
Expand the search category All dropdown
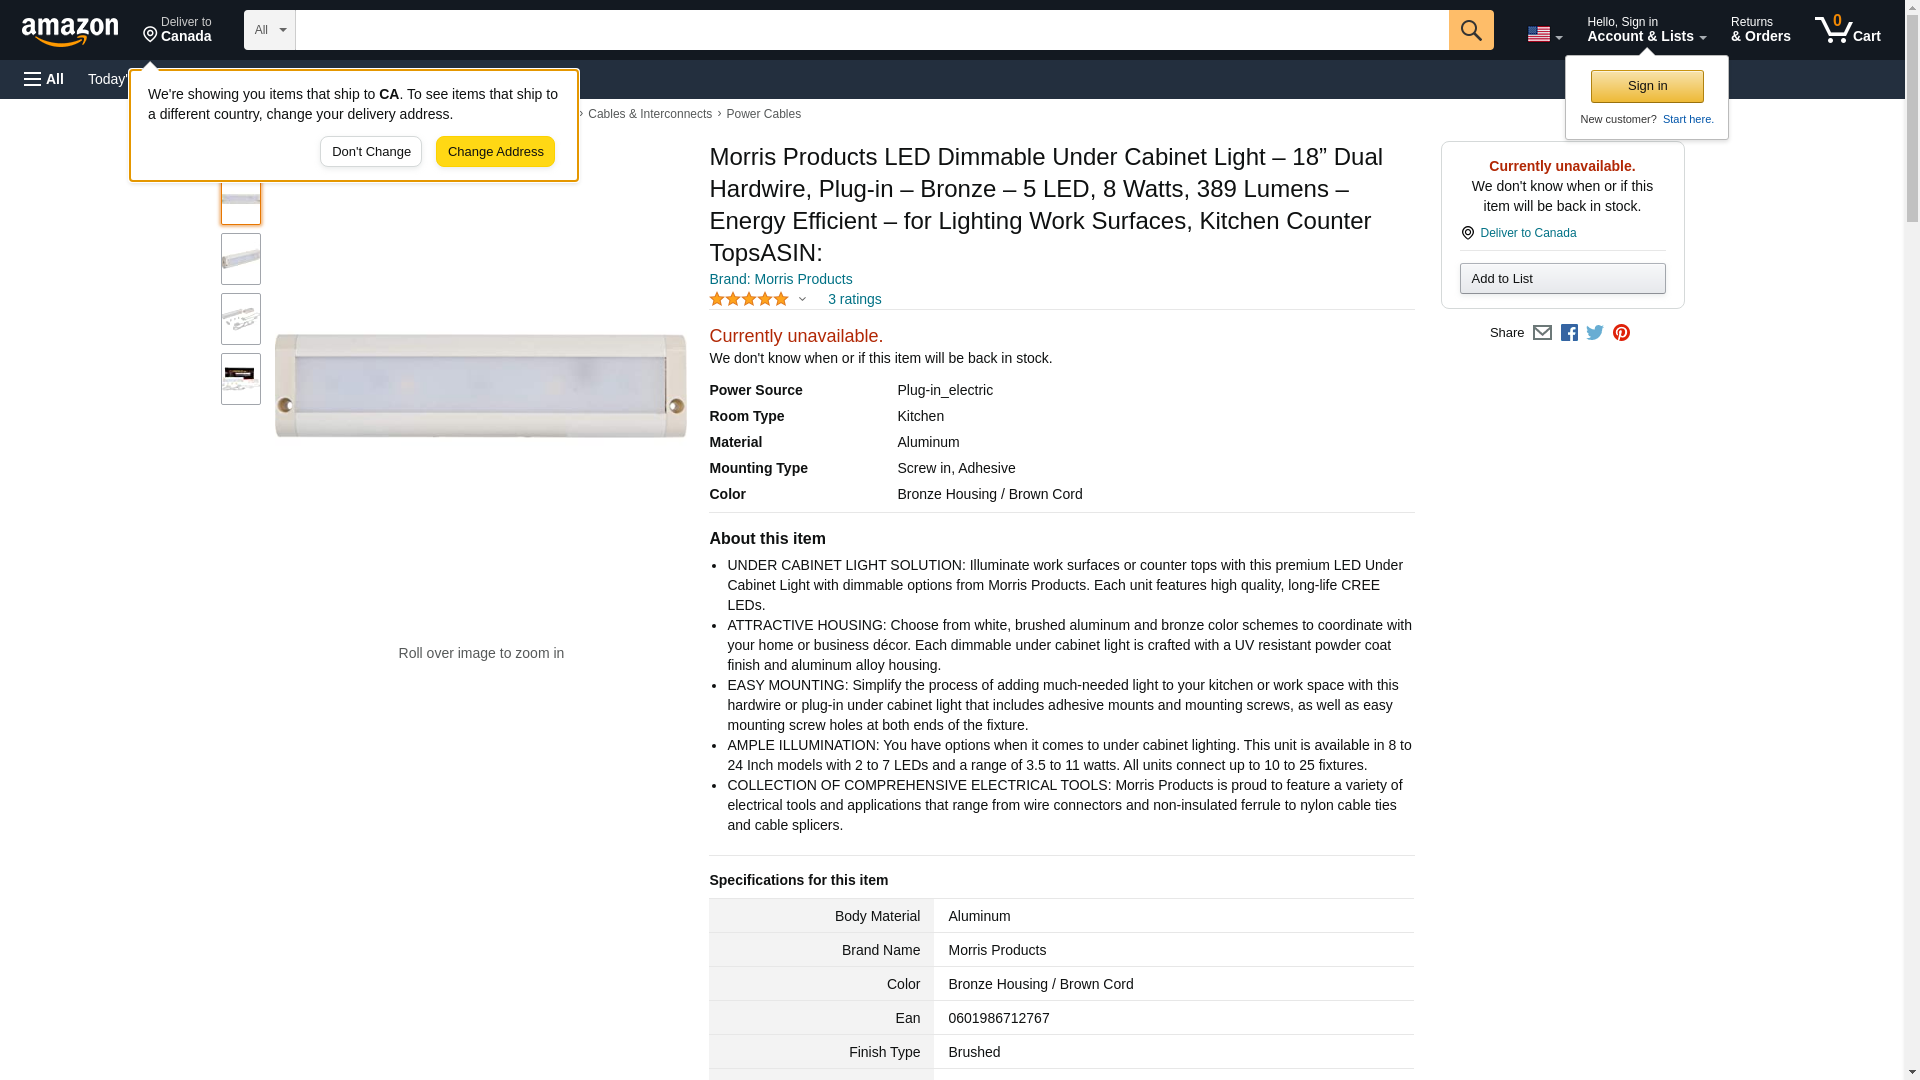[x=269, y=30]
